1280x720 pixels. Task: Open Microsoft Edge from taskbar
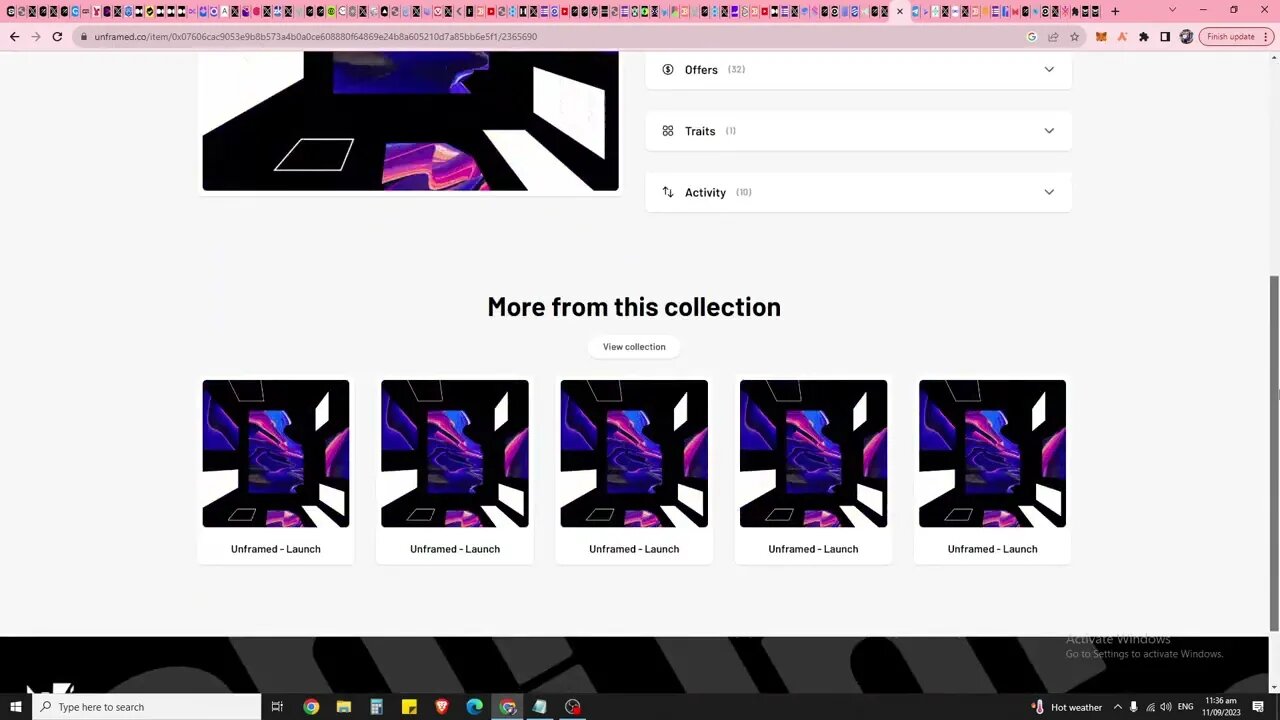coord(475,707)
